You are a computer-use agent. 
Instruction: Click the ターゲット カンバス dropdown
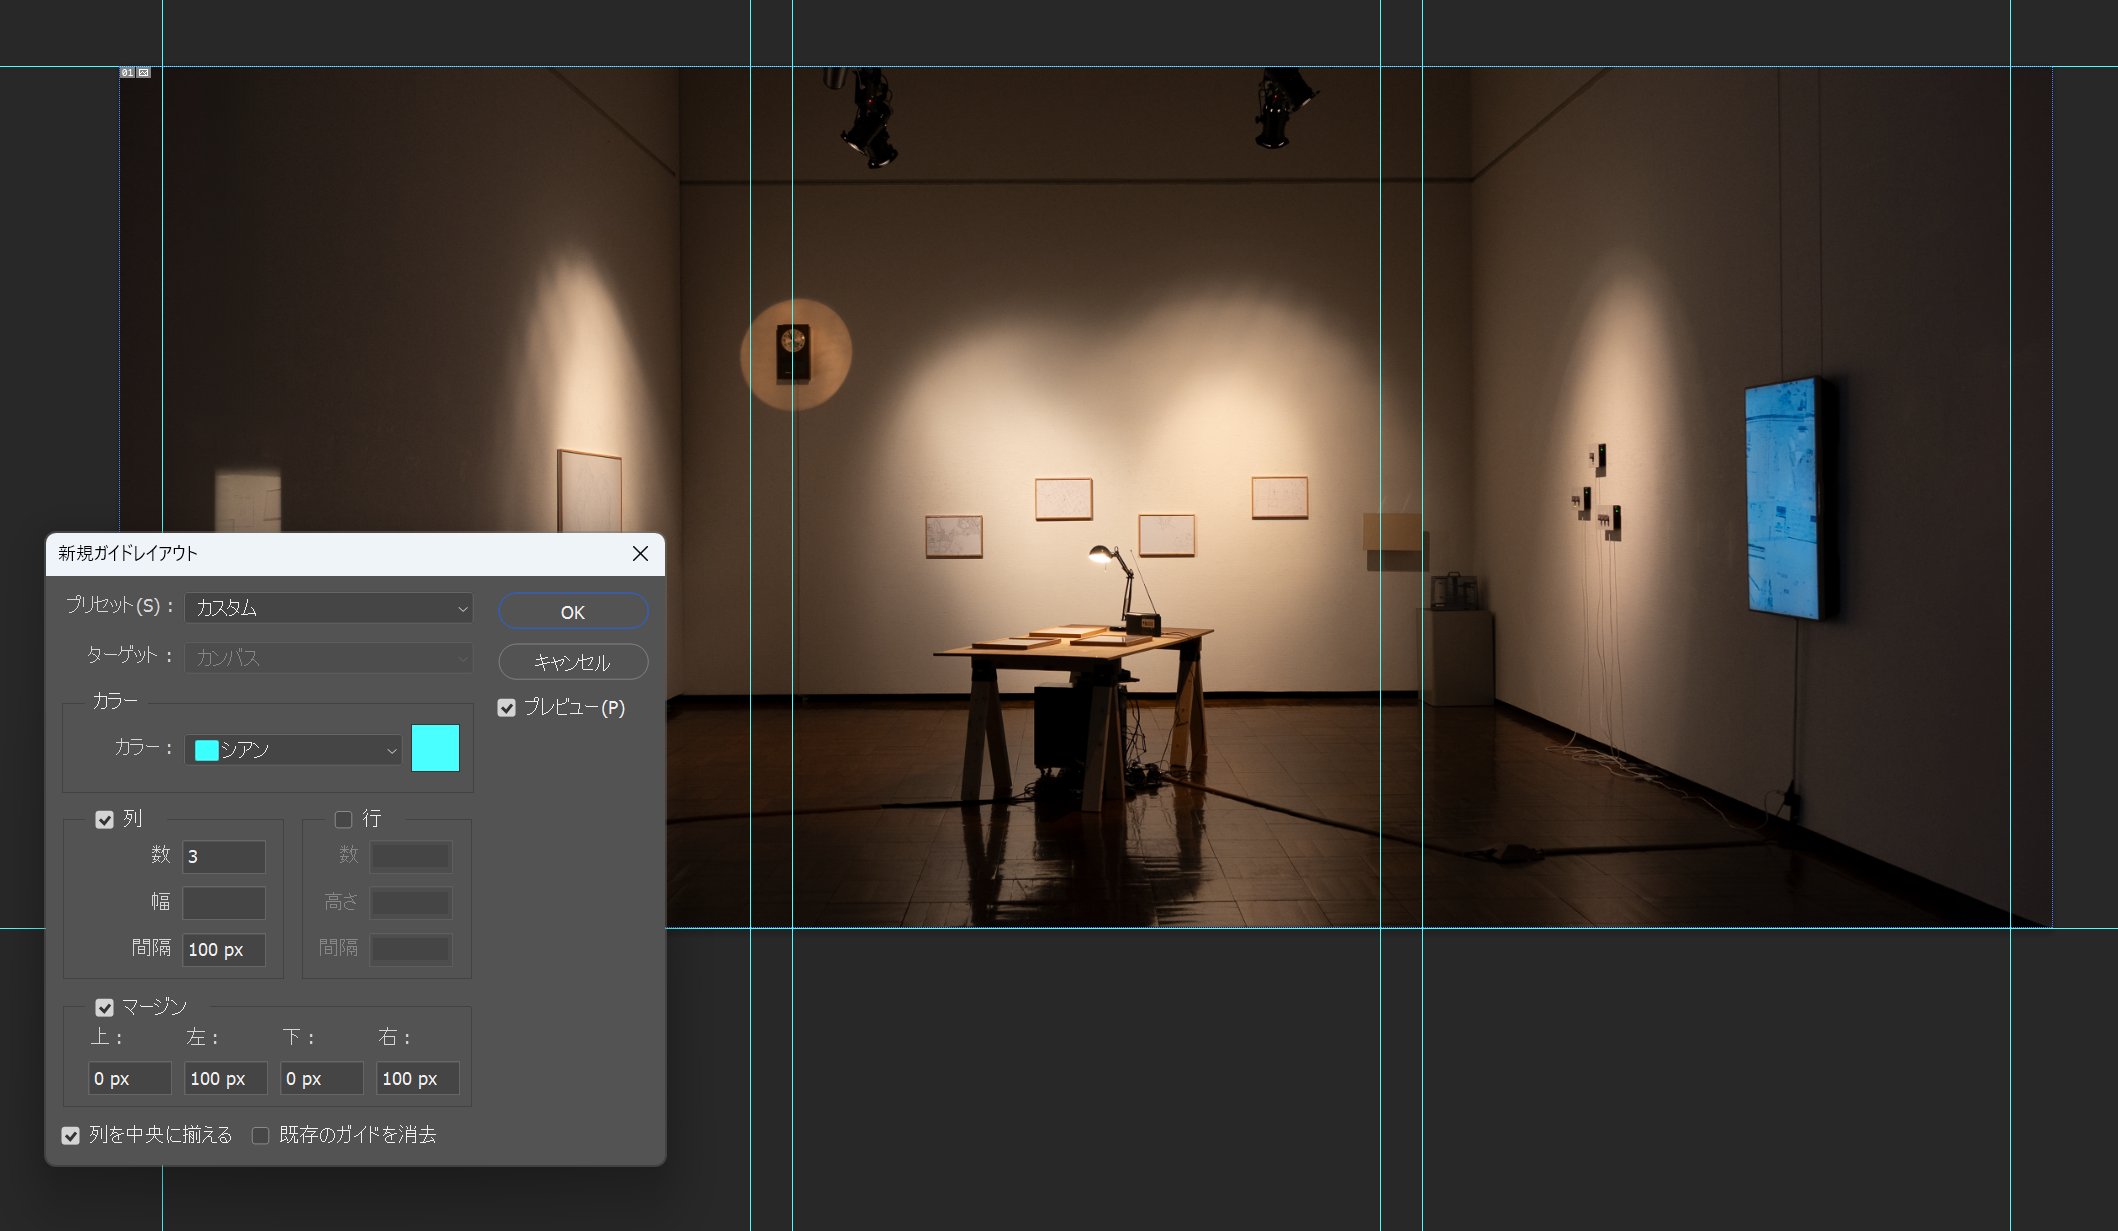329,658
